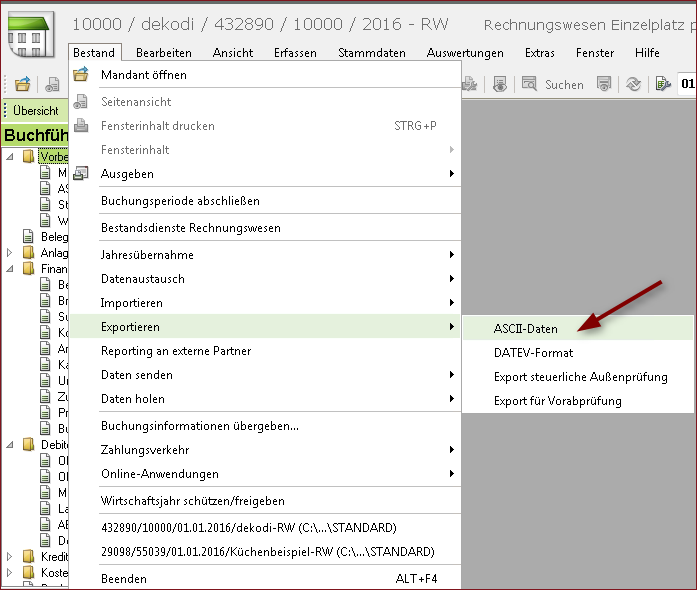Screen dimensions: 697x590
Task: Click the Ausgeben printer icon in menu
Action: 82,173
